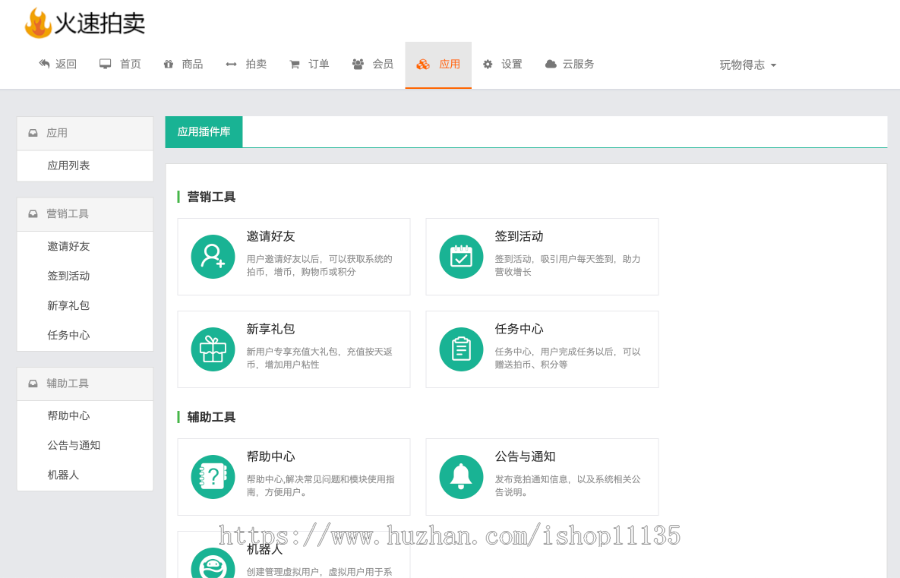This screenshot has height=578, width=900.
Task: Click the 签到活动 card title
Action: [x=519, y=236]
